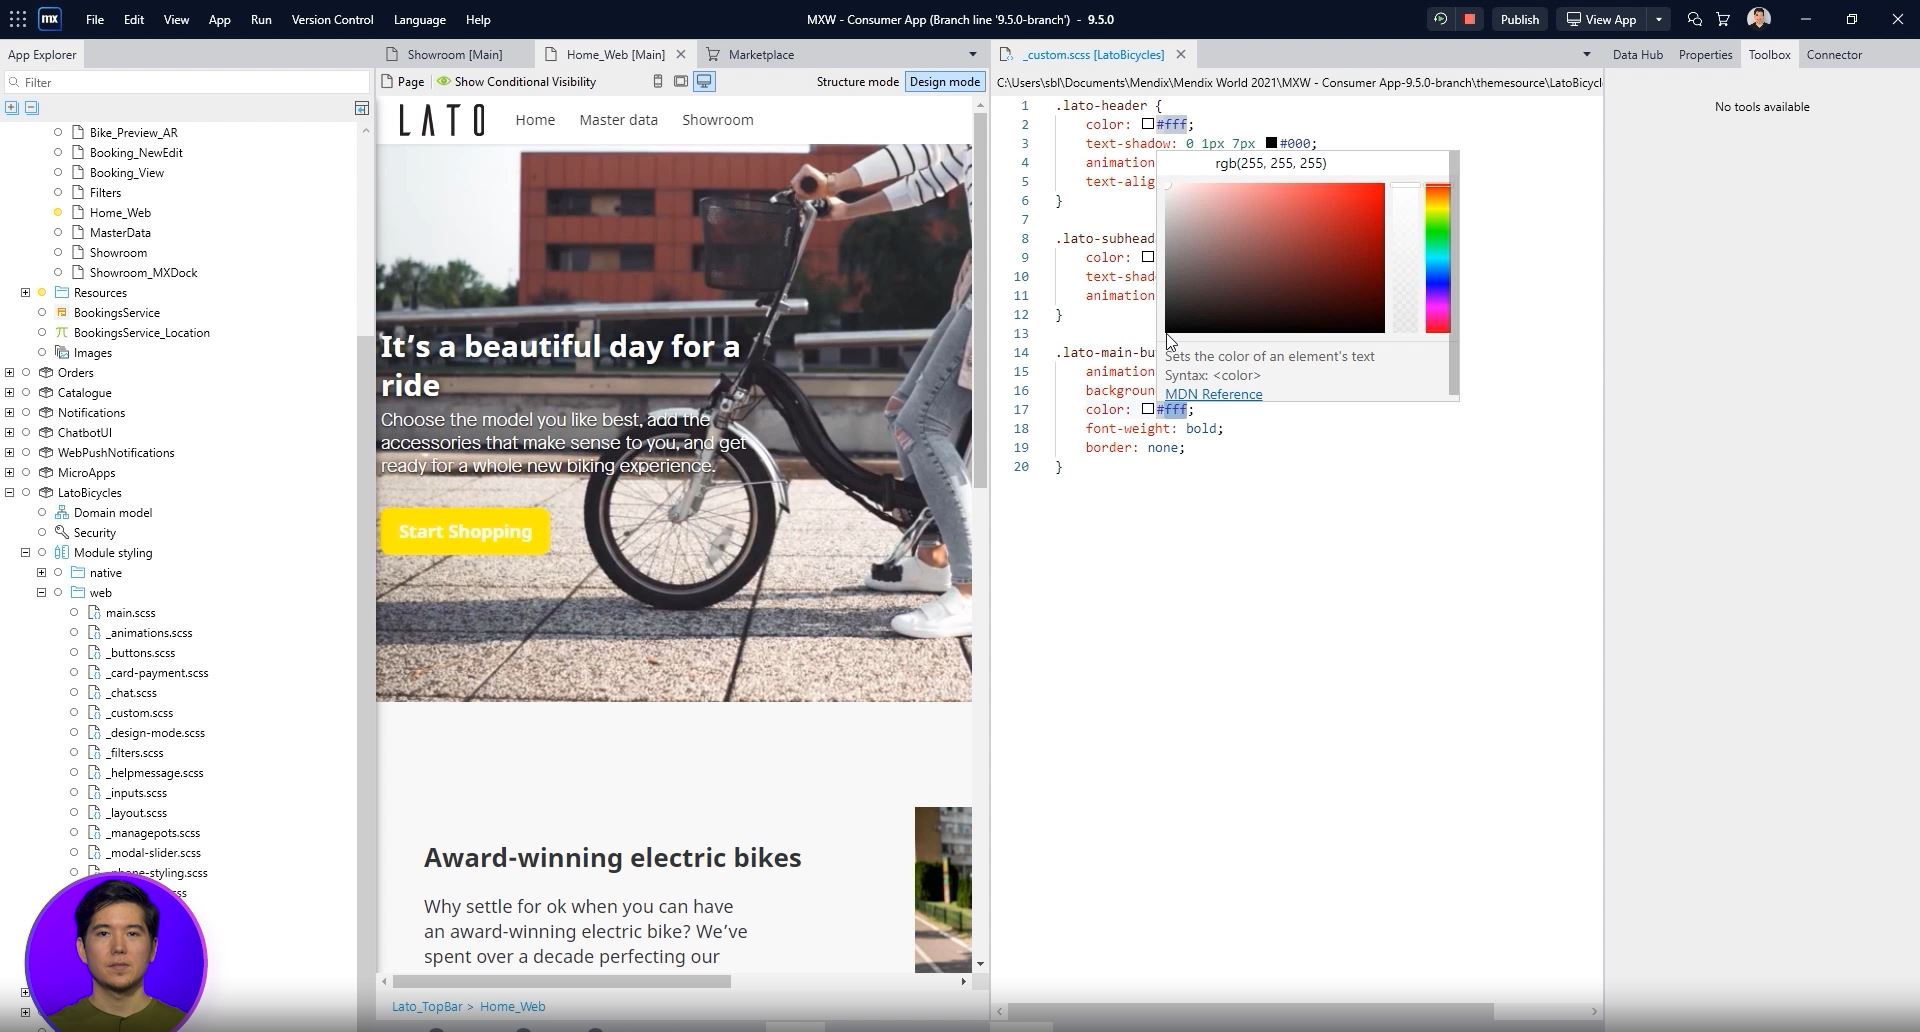Open the Marketplace shopping cart icon
The height and width of the screenshot is (1032, 1920).
(1723, 19)
